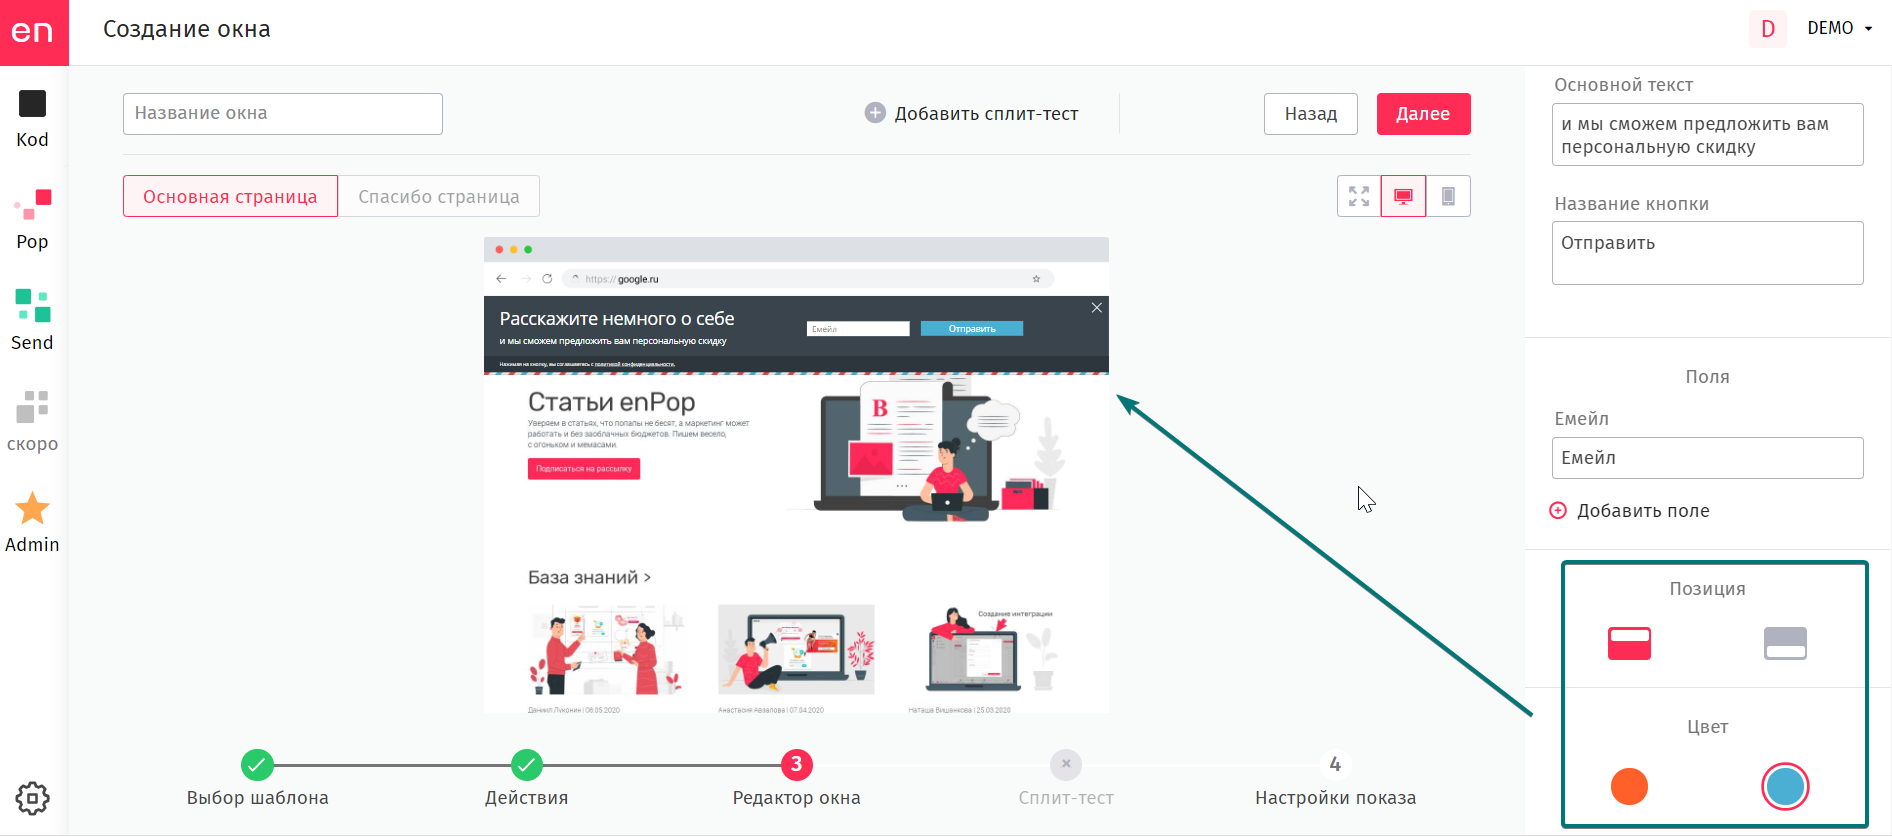Click the plus icon for adding field
The width and height of the screenshot is (1892, 837).
(1558, 511)
